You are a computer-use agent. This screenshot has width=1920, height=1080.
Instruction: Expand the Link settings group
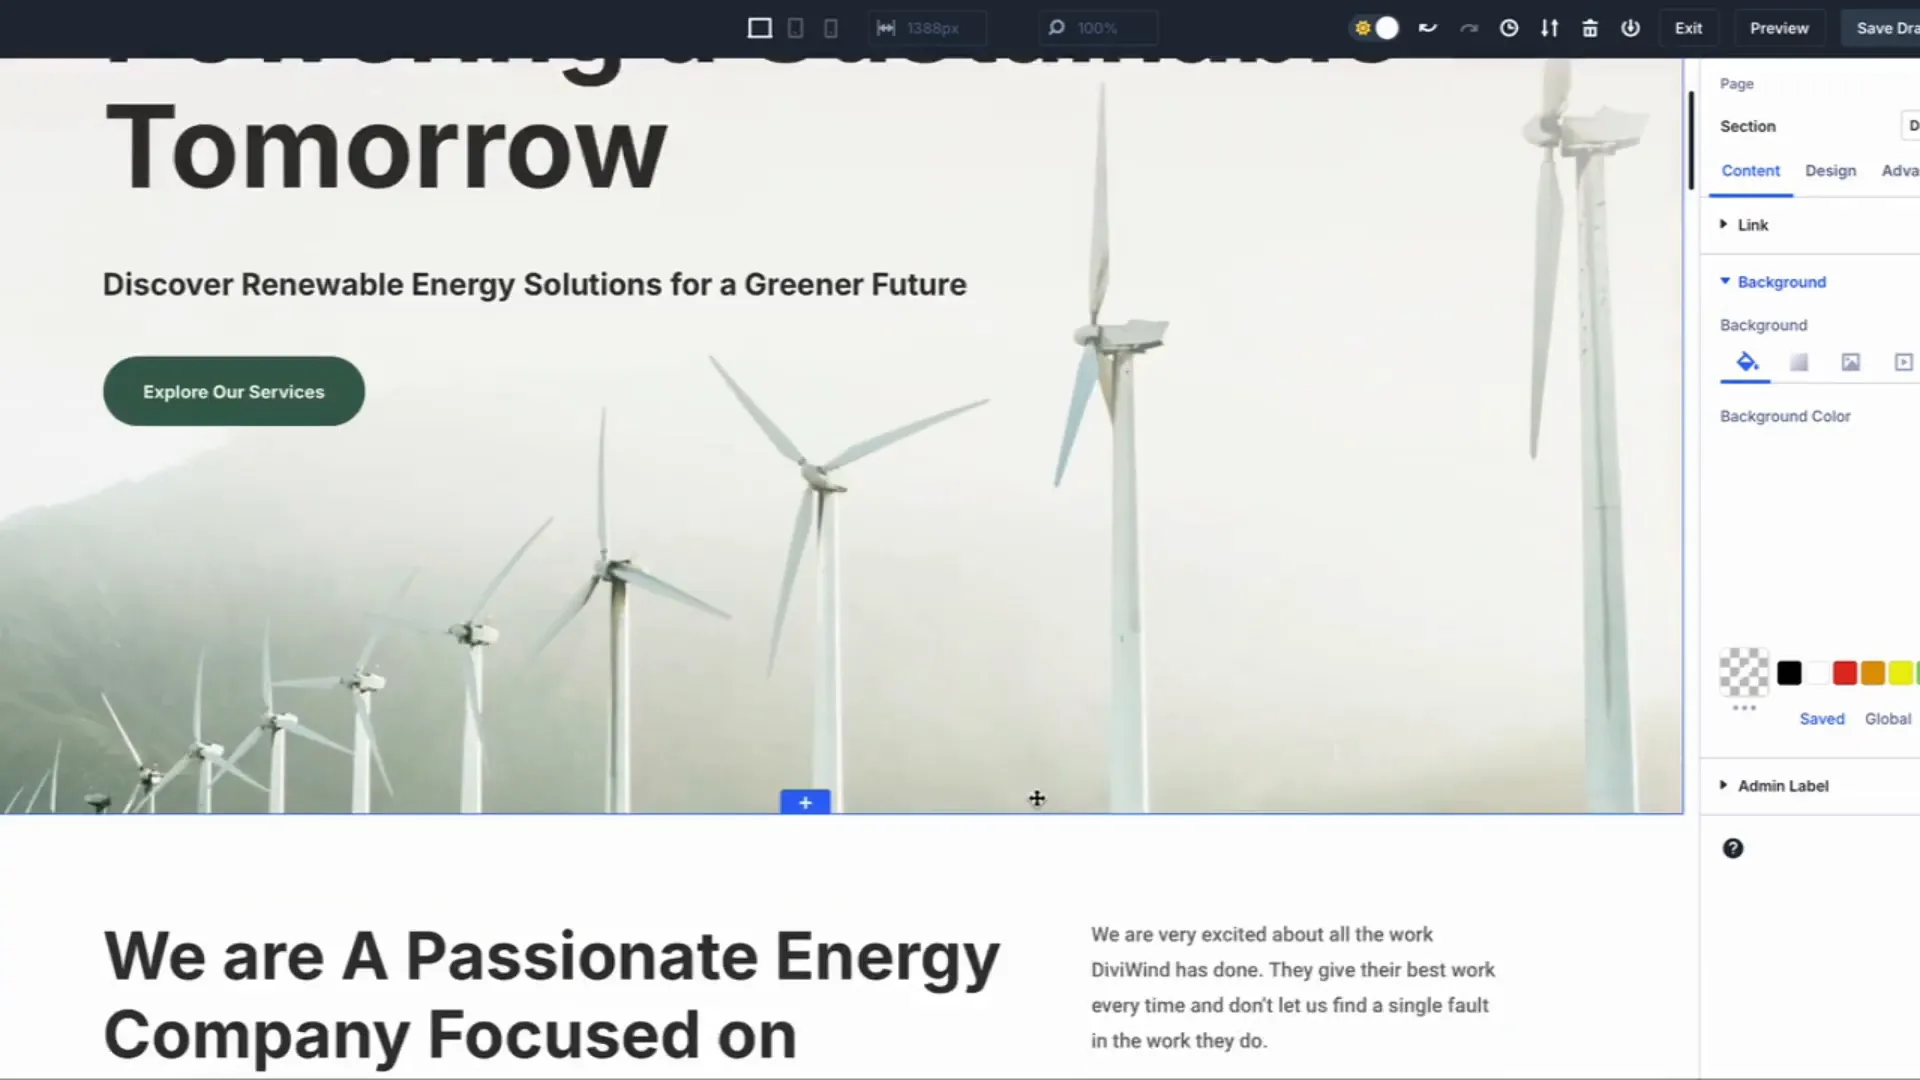tap(1752, 225)
